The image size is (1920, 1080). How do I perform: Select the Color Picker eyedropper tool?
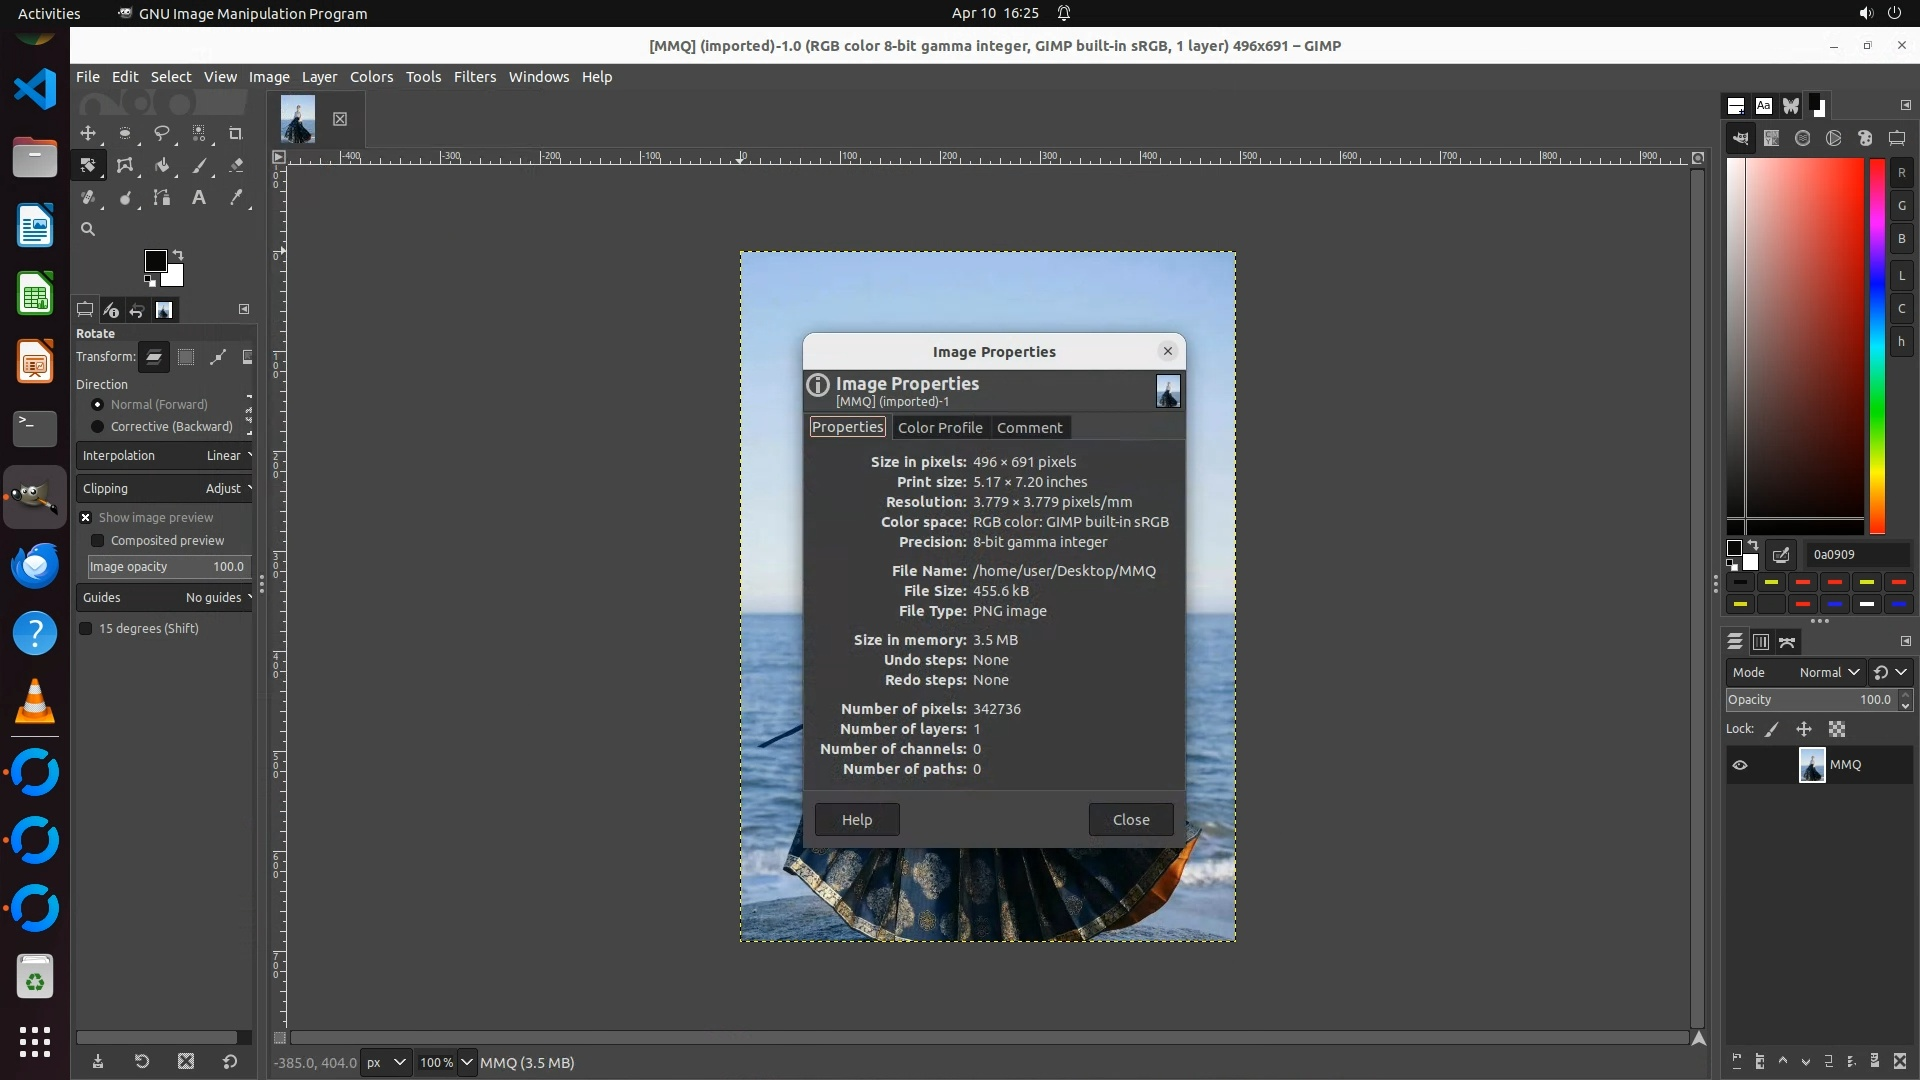click(236, 198)
